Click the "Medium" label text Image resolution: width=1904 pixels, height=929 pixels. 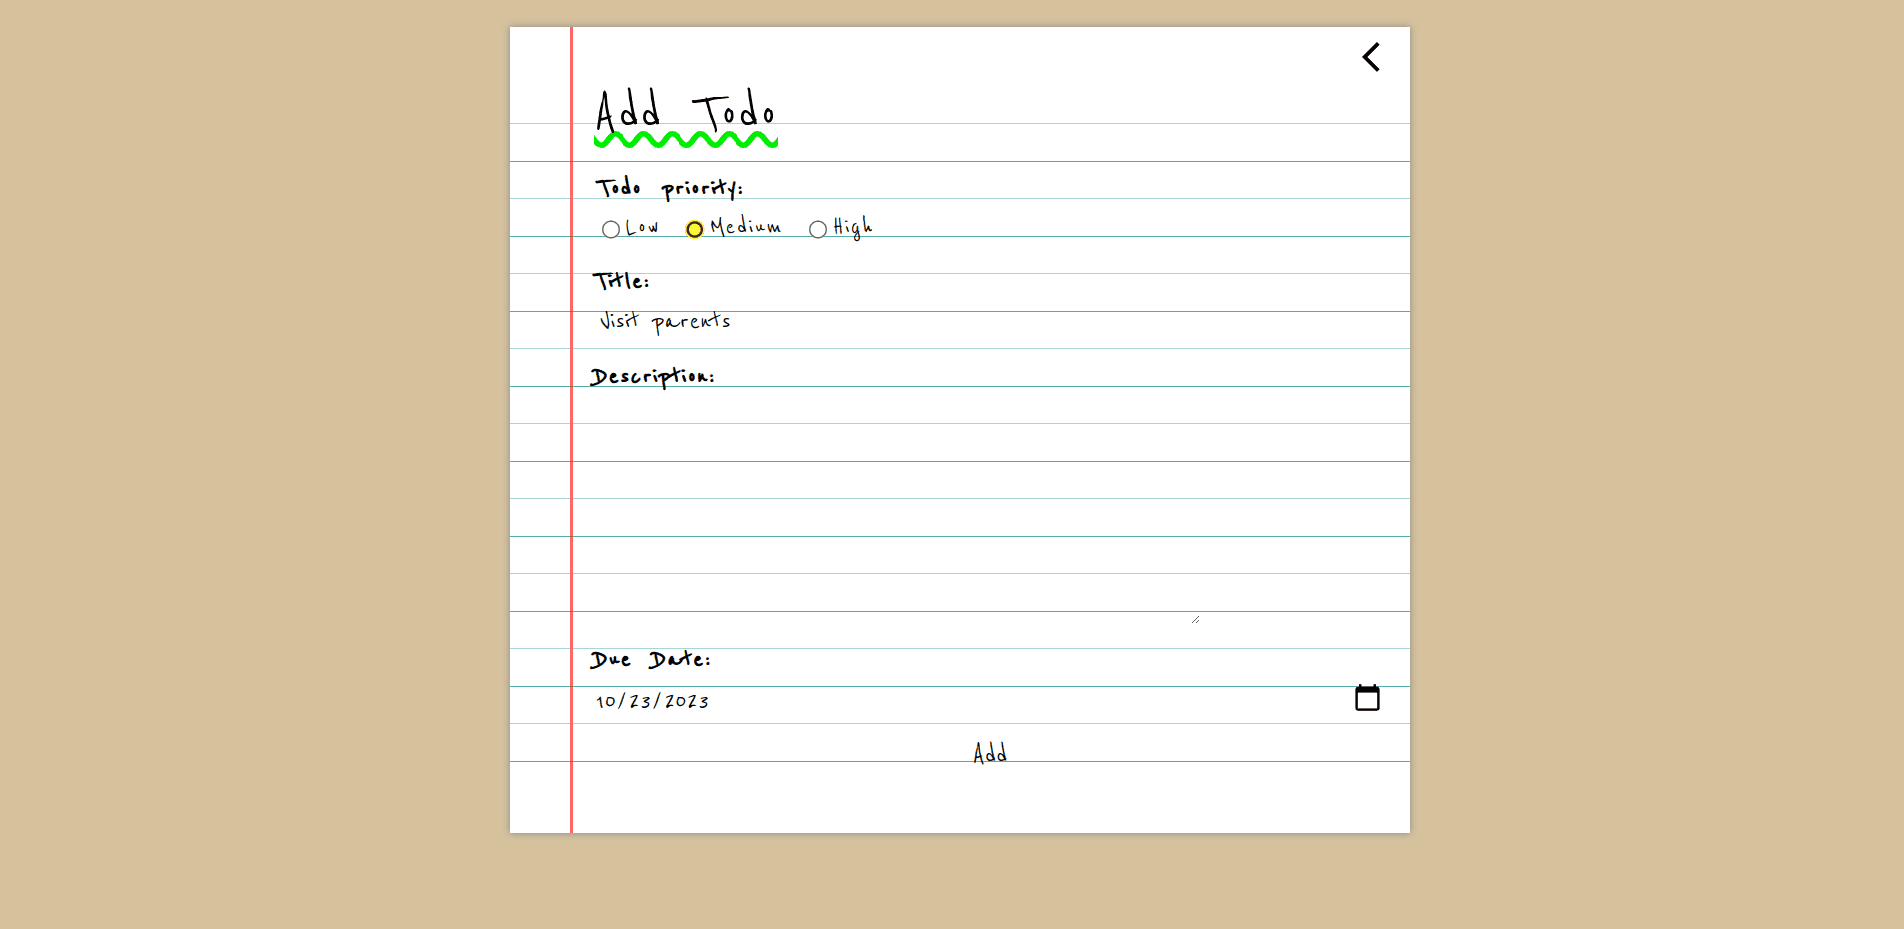pyautogui.click(x=745, y=227)
